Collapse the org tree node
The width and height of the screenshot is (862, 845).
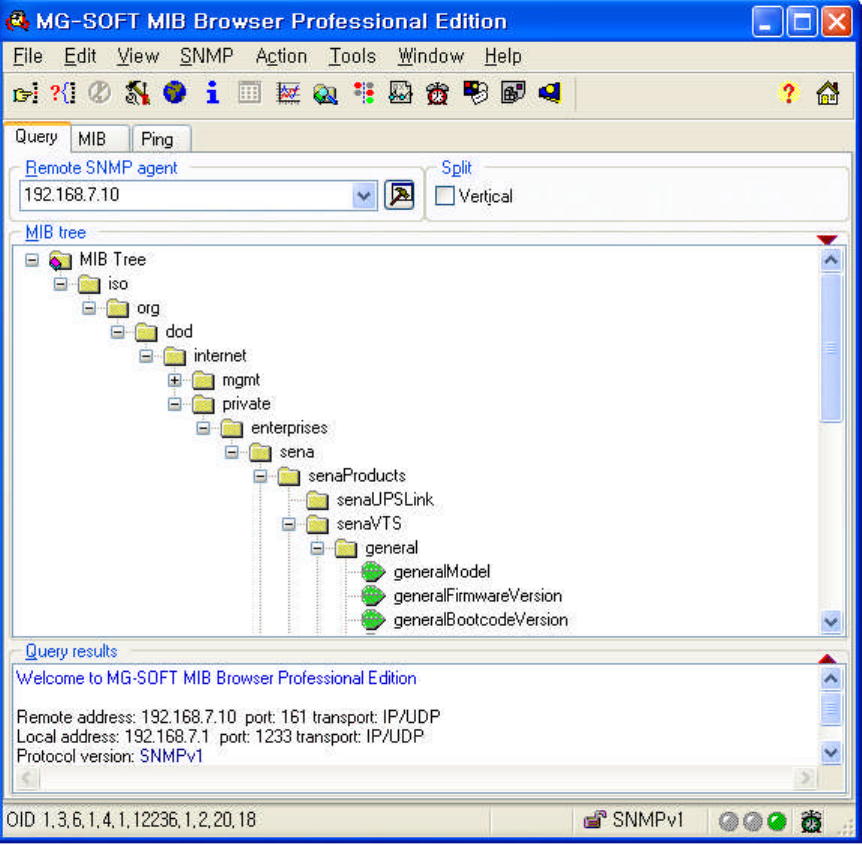(89, 308)
